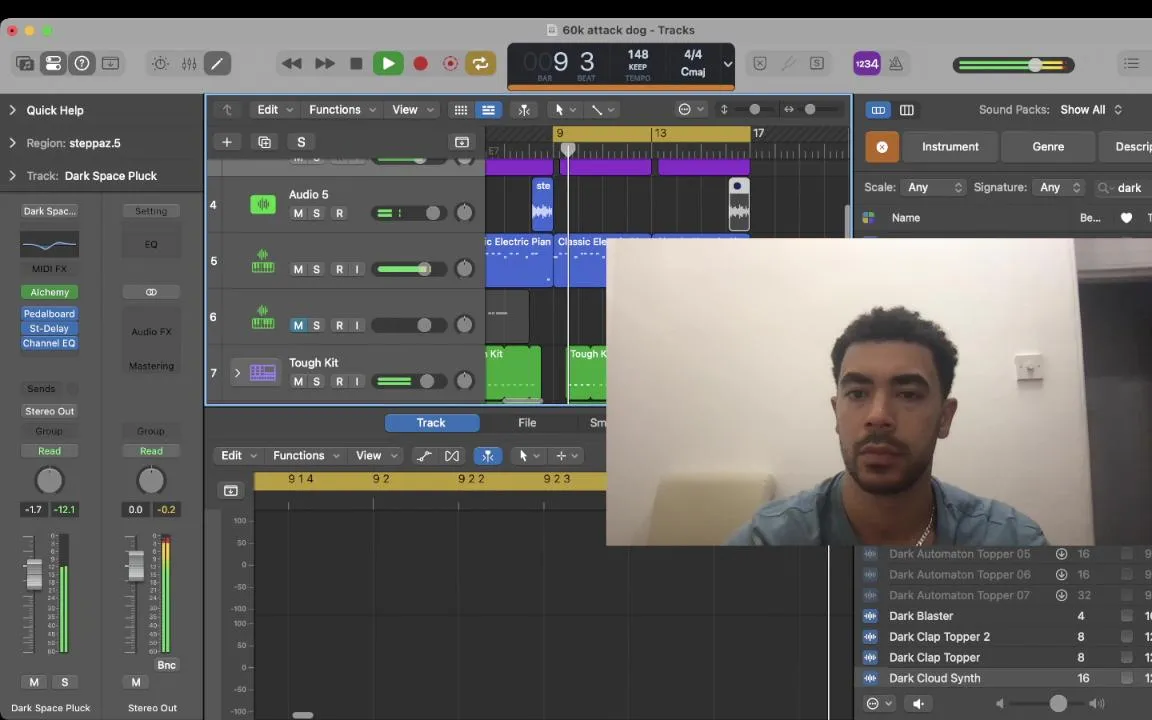
Task: Select the Track tab in editor
Action: pyautogui.click(x=431, y=423)
